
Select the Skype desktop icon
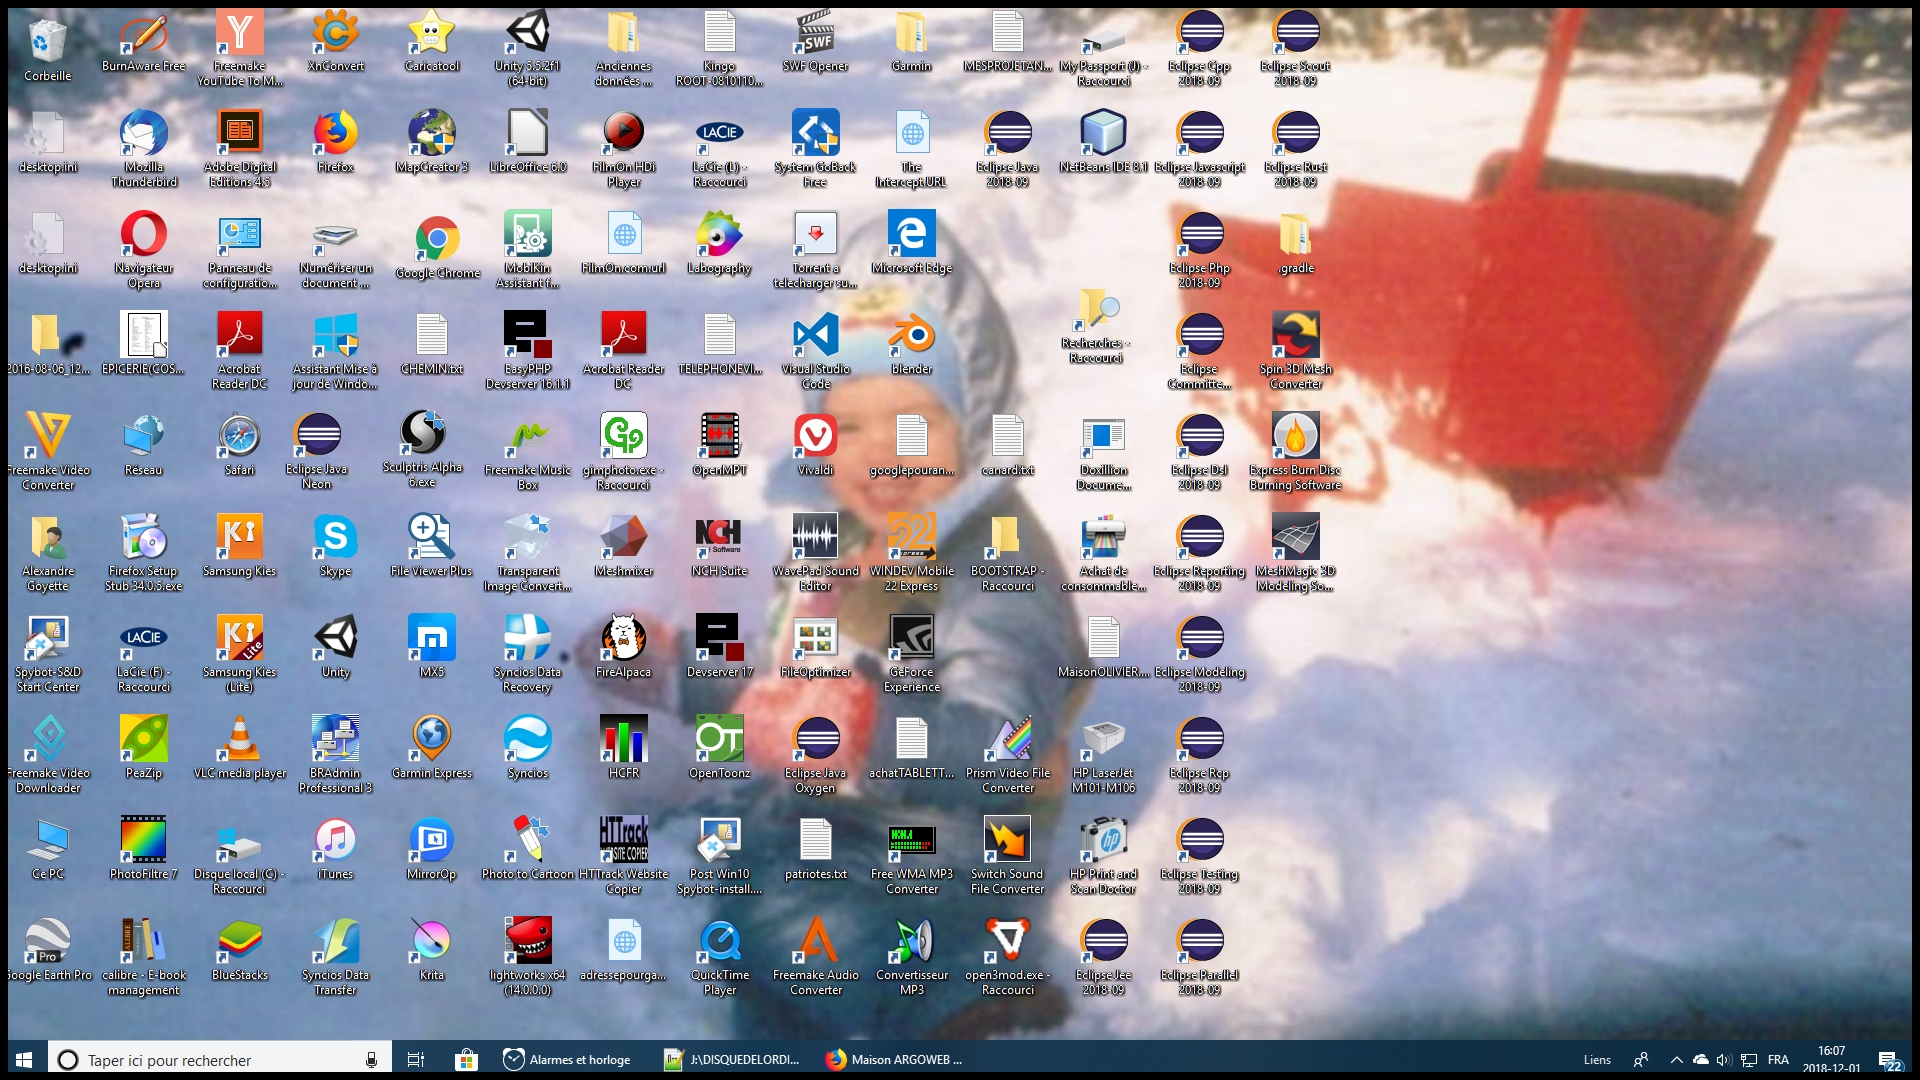click(335, 537)
